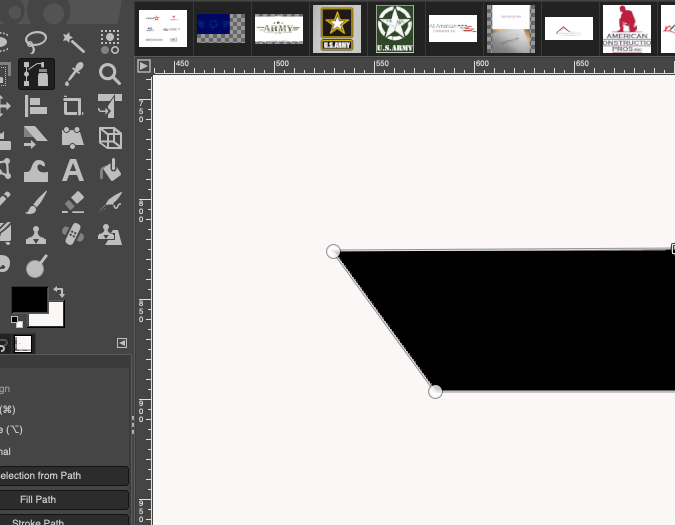Screen dimensions: 675x525
Task: Select the Color Picker eyedropper tool
Action: click(x=73, y=74)
